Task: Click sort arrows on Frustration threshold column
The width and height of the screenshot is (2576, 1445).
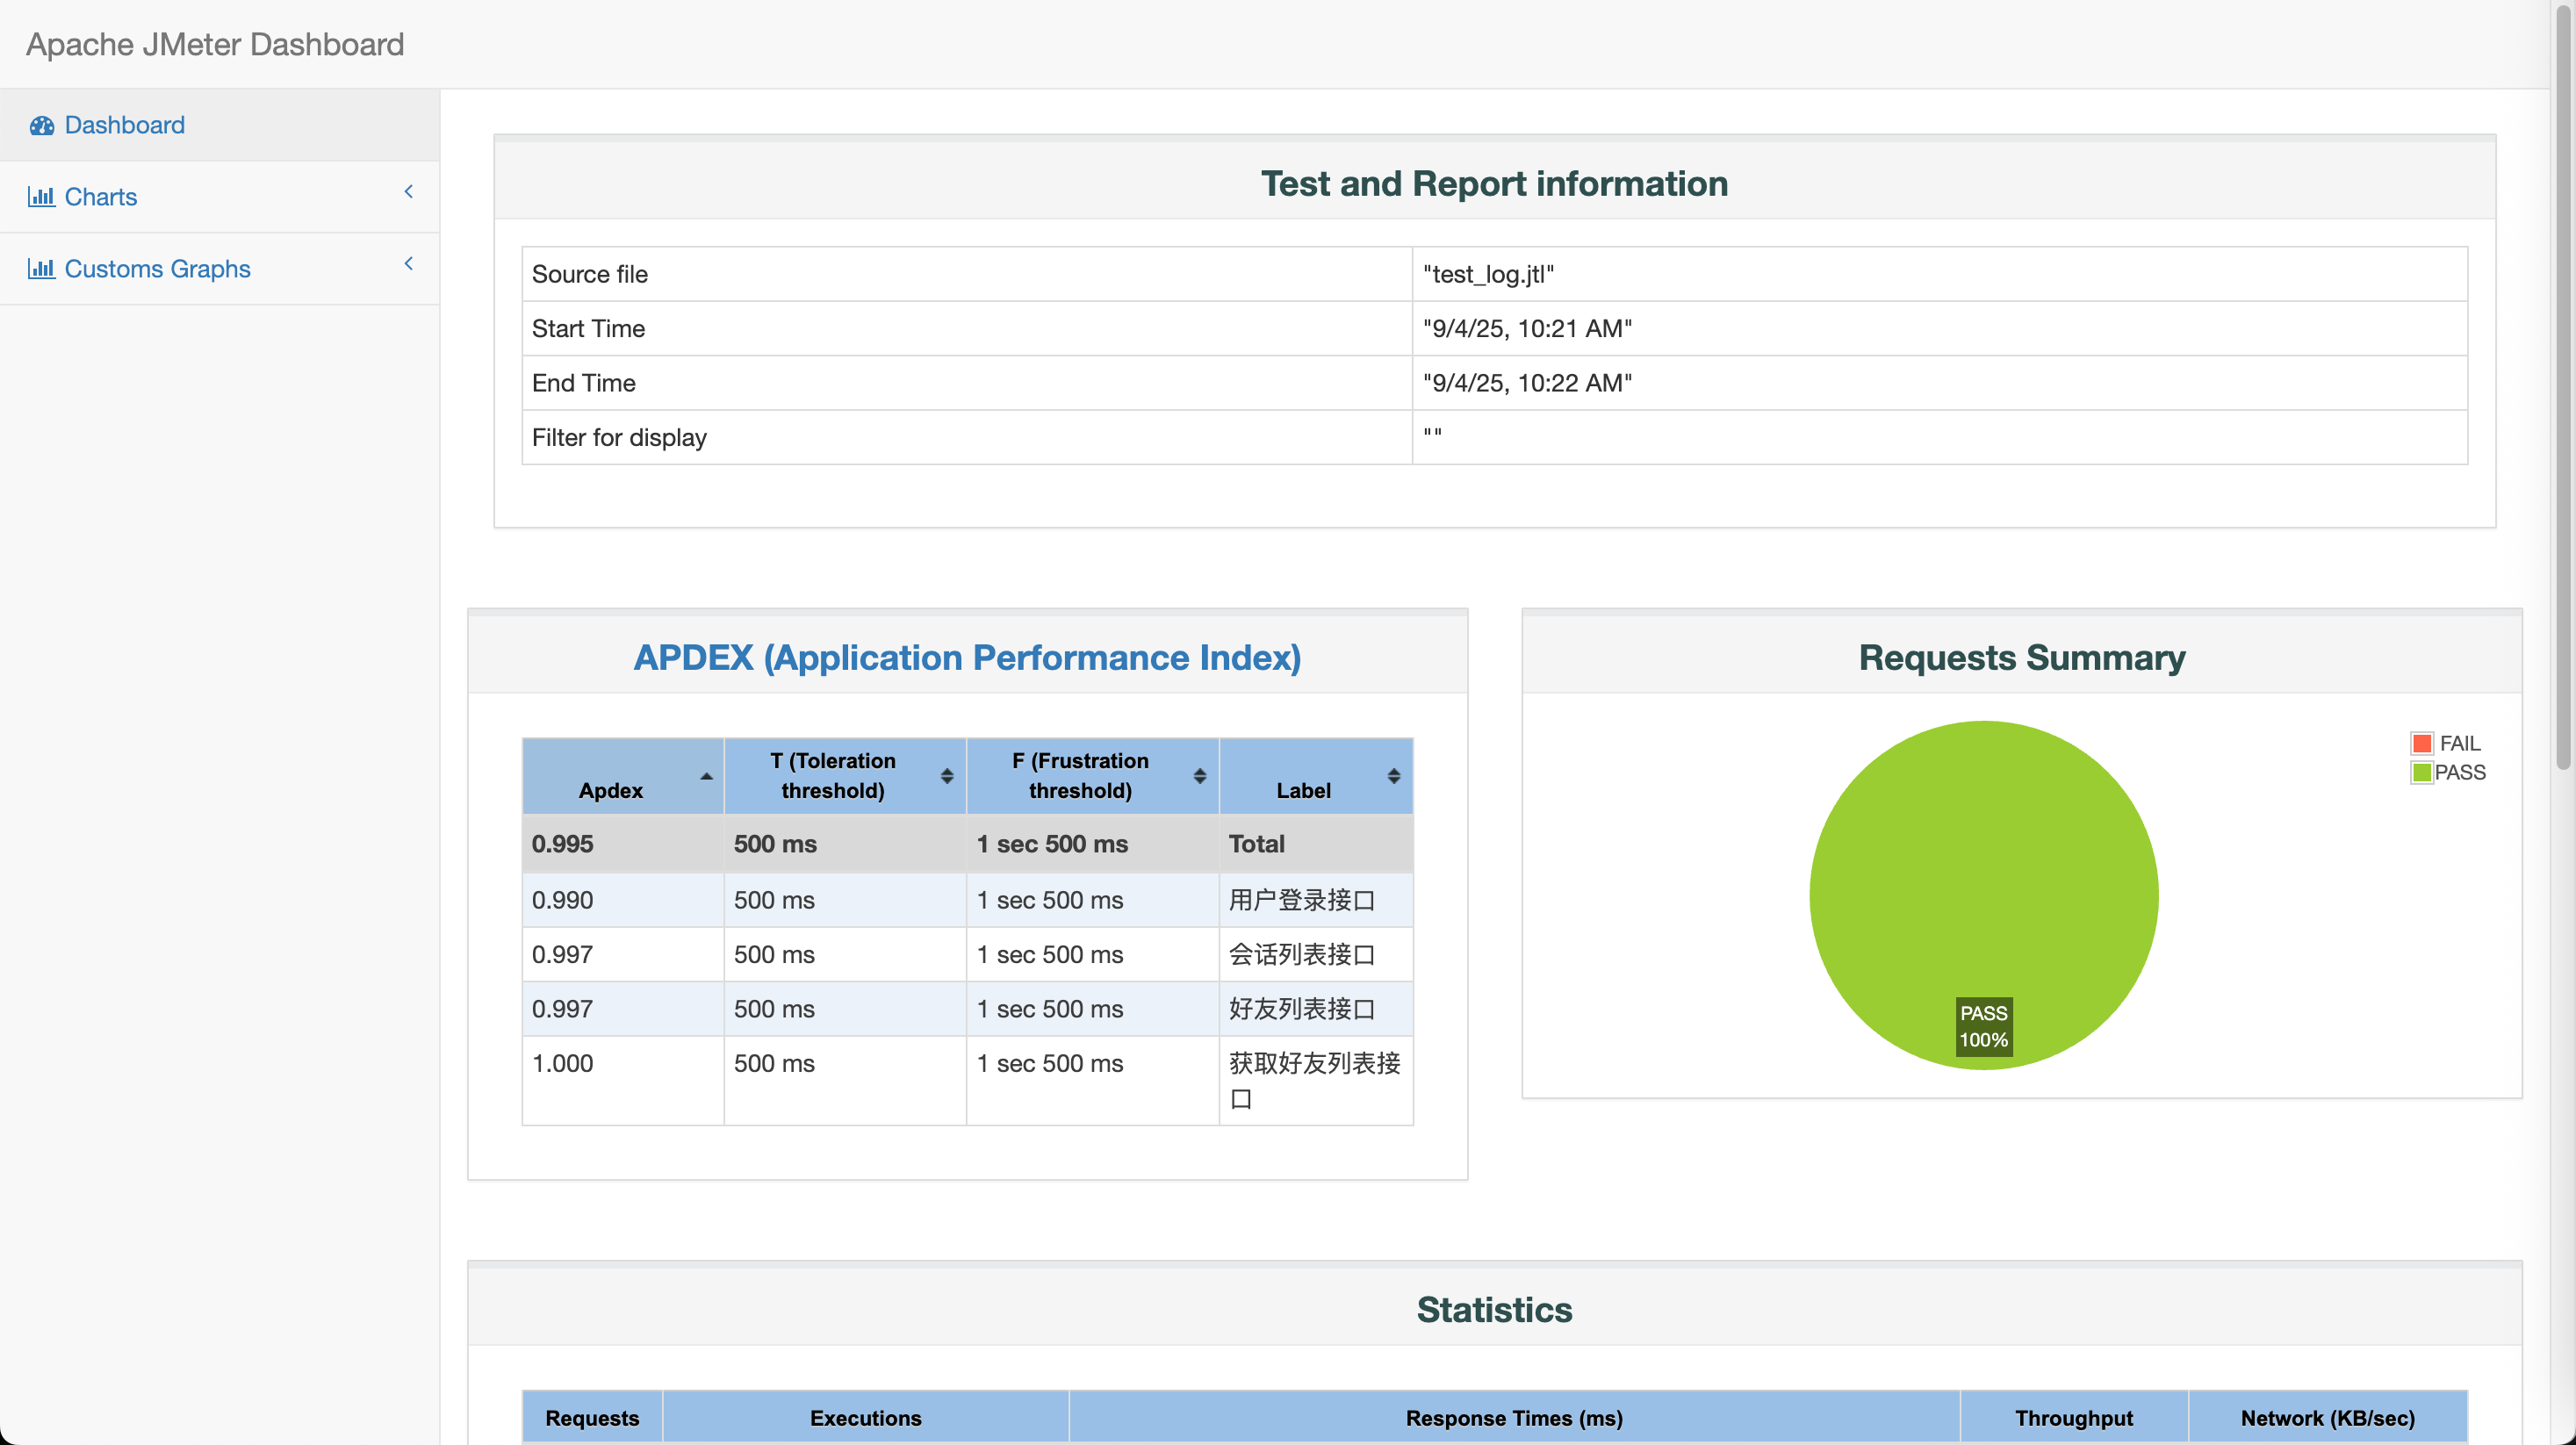Action: tap(1199, 776)
